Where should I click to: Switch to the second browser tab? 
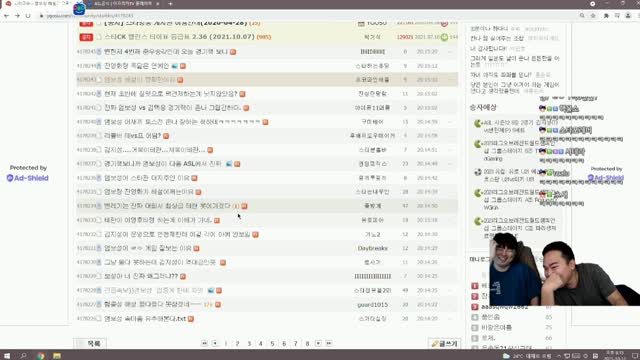click(x=122, y=4)
